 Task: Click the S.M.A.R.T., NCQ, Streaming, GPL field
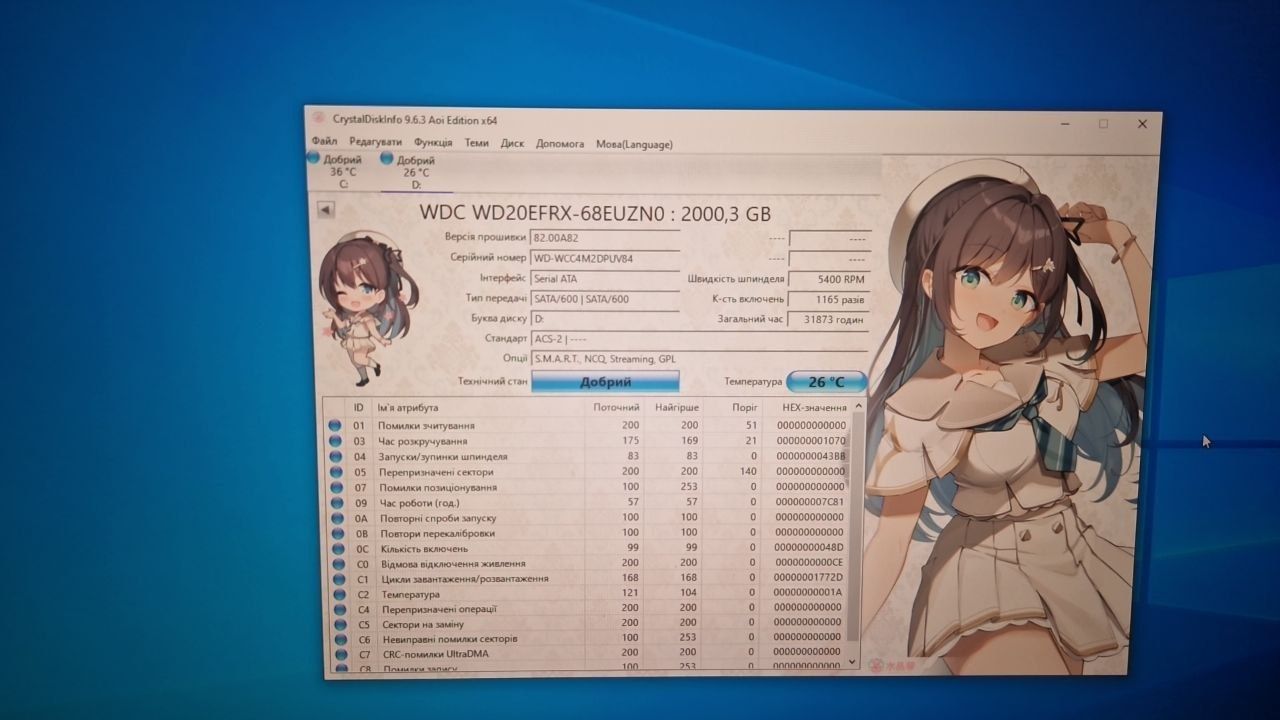699,359
